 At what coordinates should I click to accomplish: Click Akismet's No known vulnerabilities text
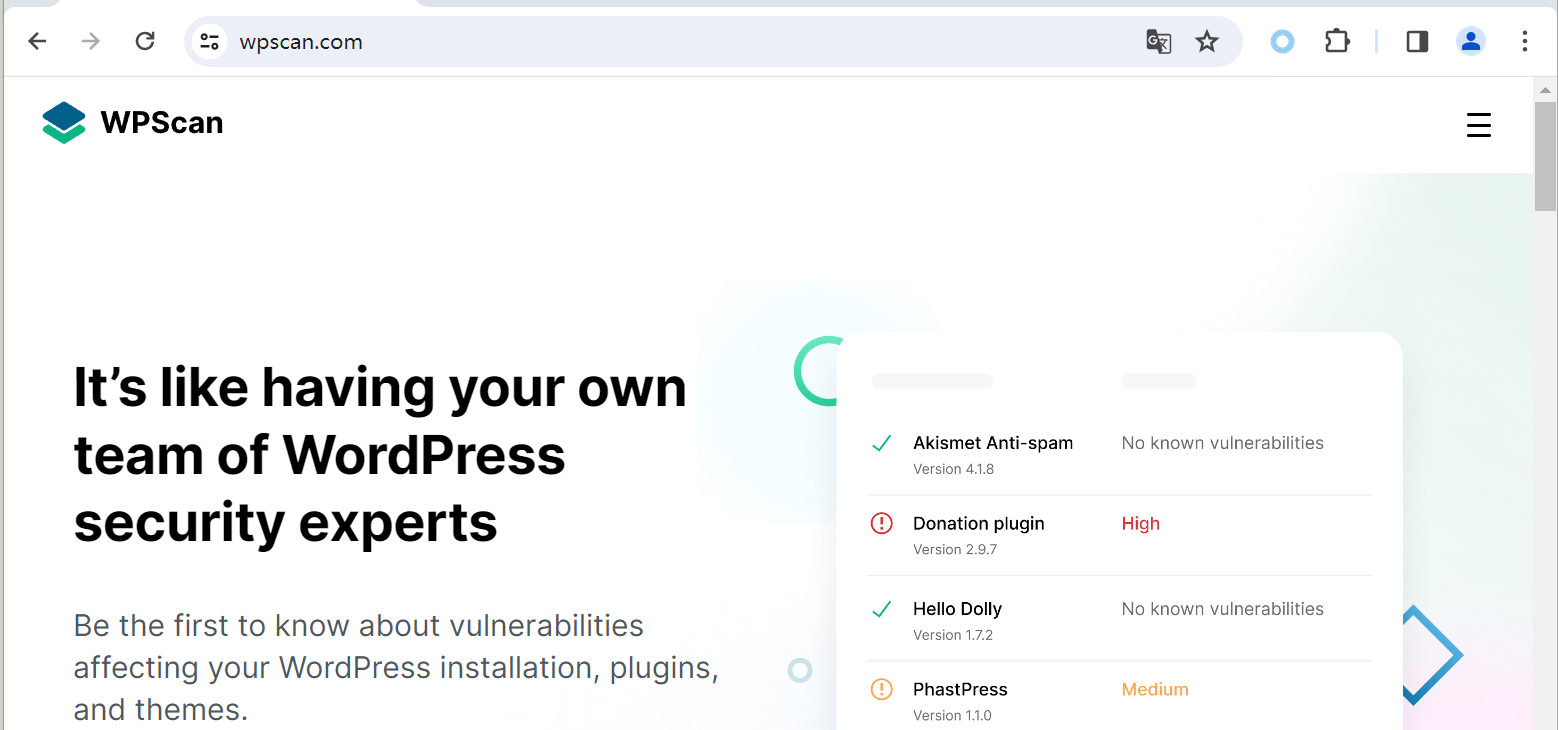pyautogui.click(x=1223, y=443)
